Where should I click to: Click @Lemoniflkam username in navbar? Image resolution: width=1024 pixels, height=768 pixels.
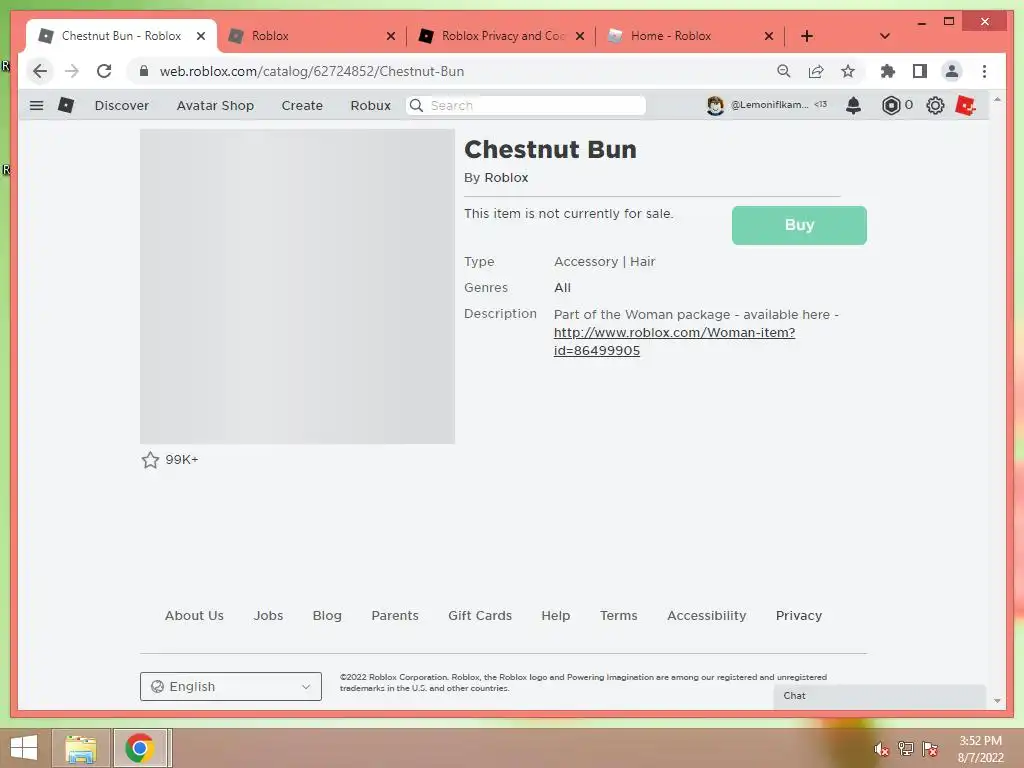click(769, 104)
